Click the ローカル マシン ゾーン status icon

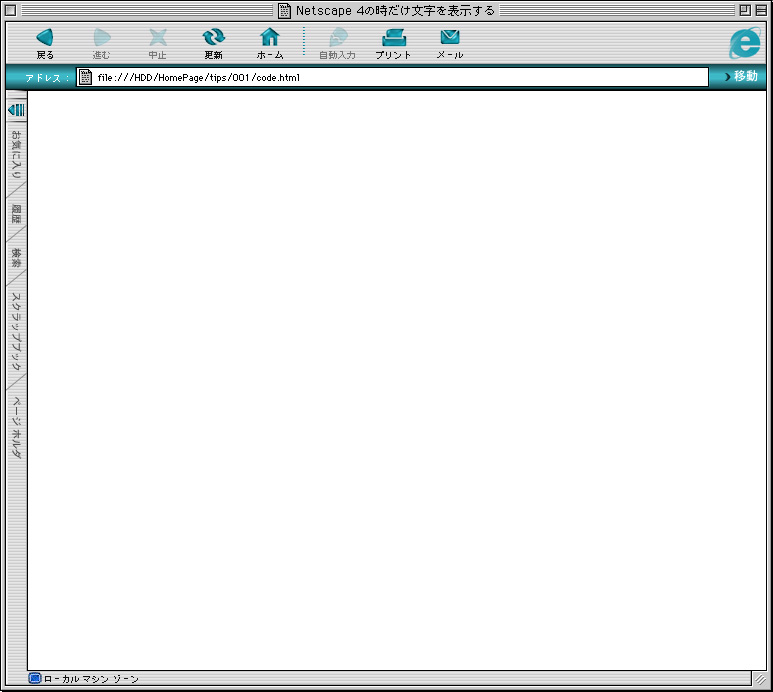(35, 678)
